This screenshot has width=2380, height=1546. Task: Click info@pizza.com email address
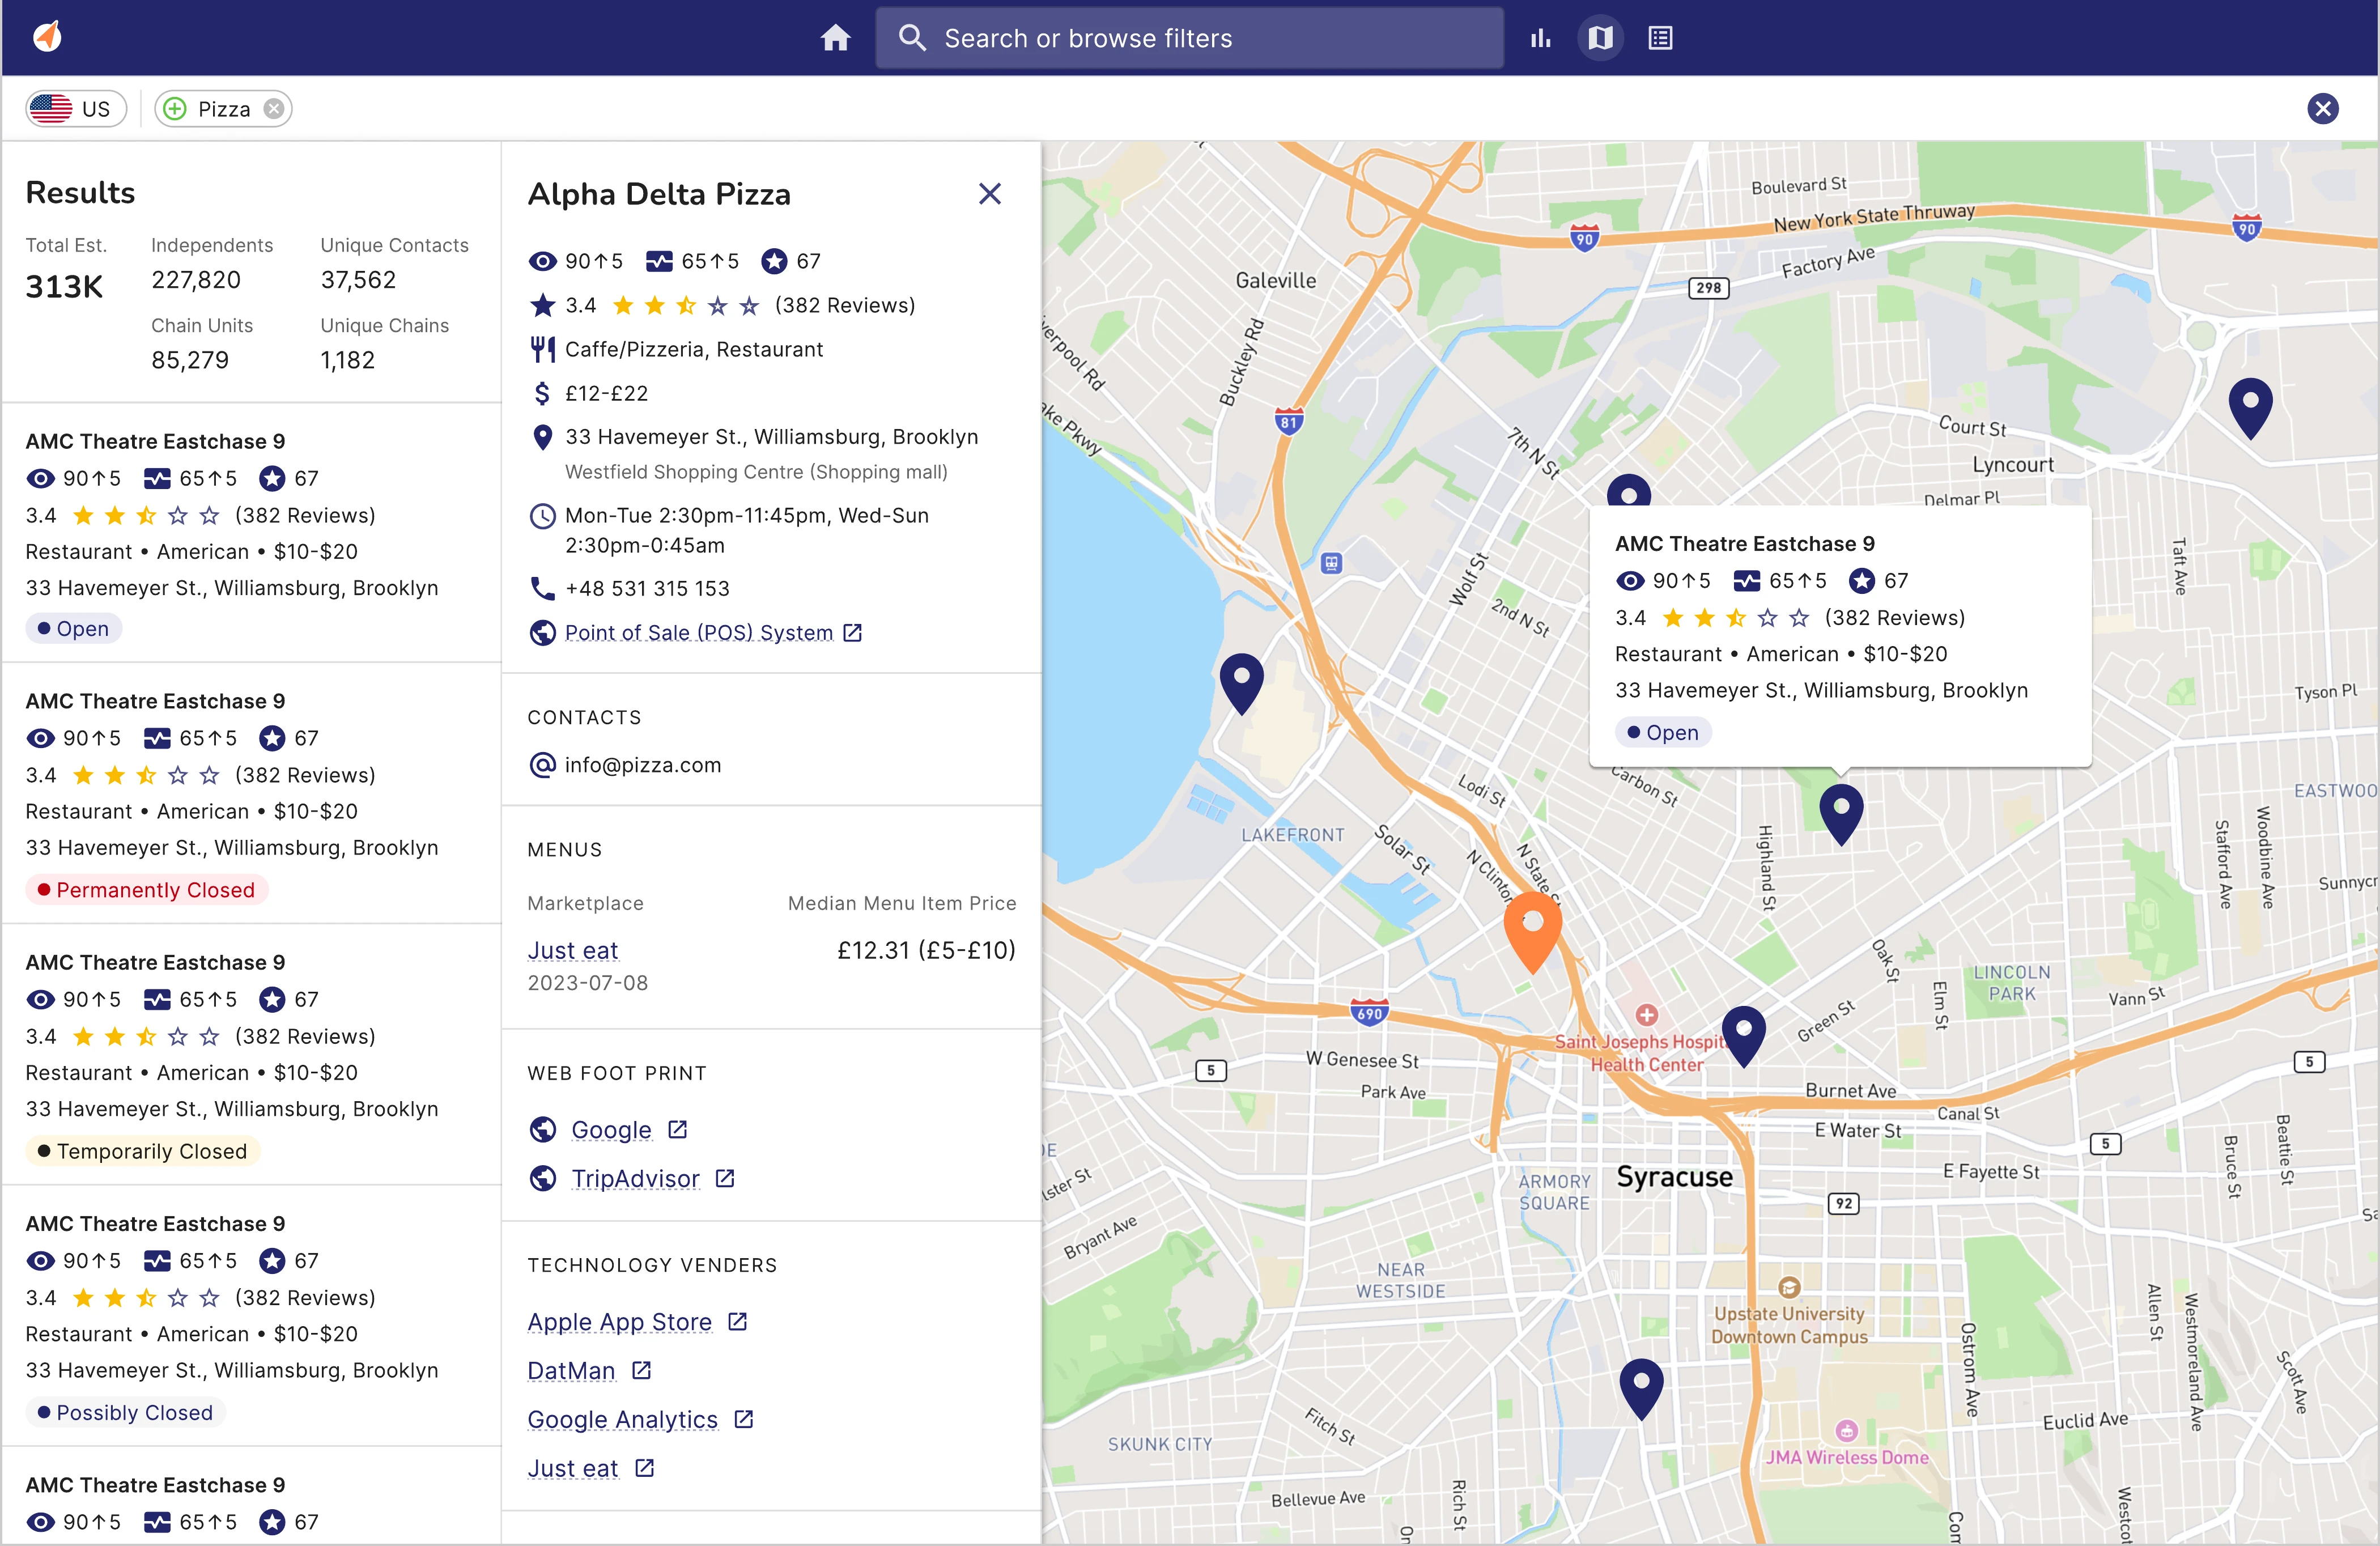click(x=642, y=765)
